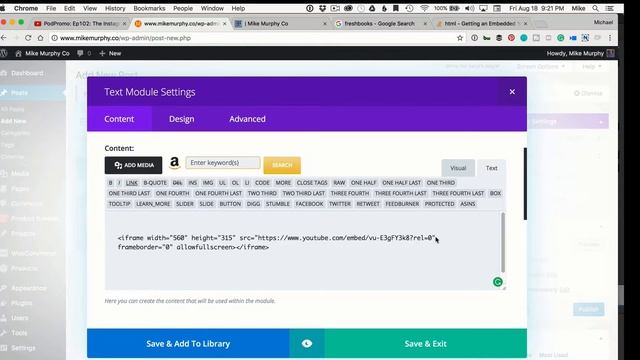Switch editor to Text mode
The height and width of the screenshot is (360, 640).
[491, 168]
